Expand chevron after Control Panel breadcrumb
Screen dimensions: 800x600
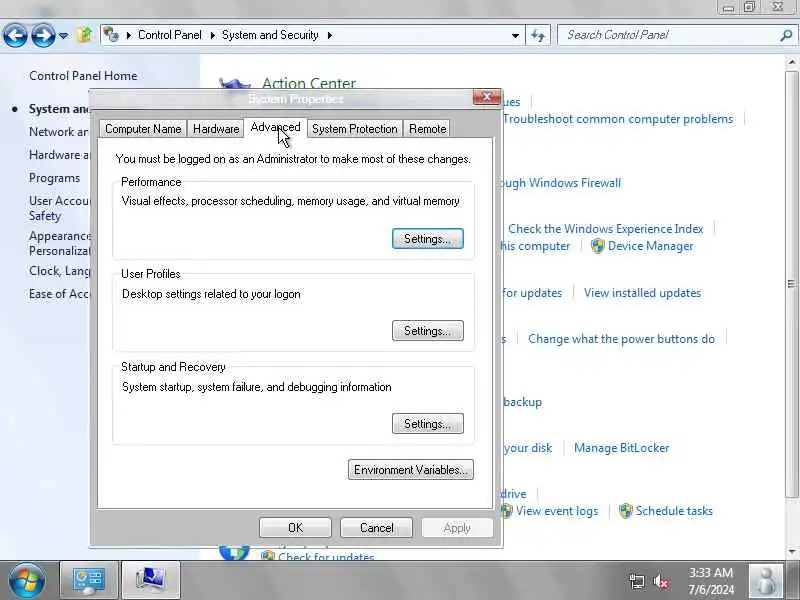(x=212, y=35)
